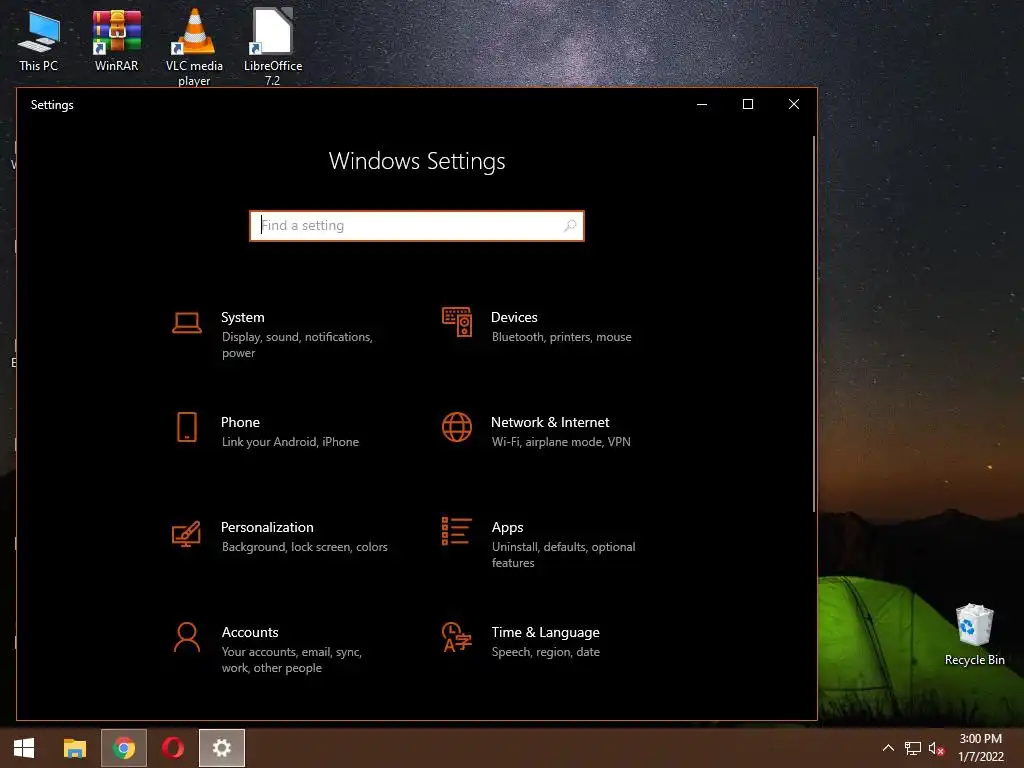Viewport: 1024px width, 768px height.
Task: Click 'Uninstall, defaults, optional features' description
Action: pyautogui.click(x=564, y=555)
